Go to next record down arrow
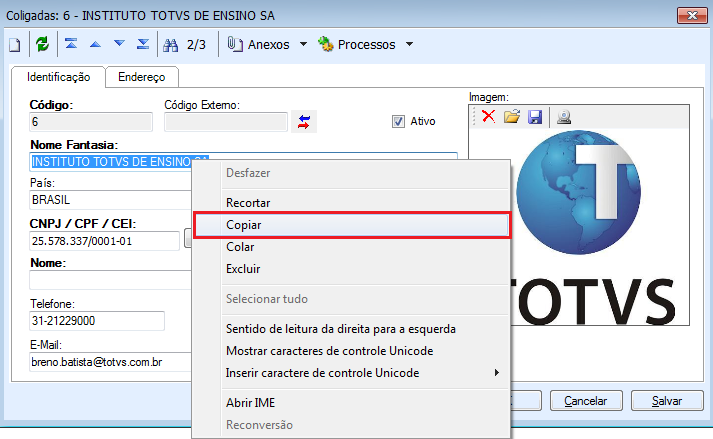Screen dimensions: 713x439 coord(119,44)
